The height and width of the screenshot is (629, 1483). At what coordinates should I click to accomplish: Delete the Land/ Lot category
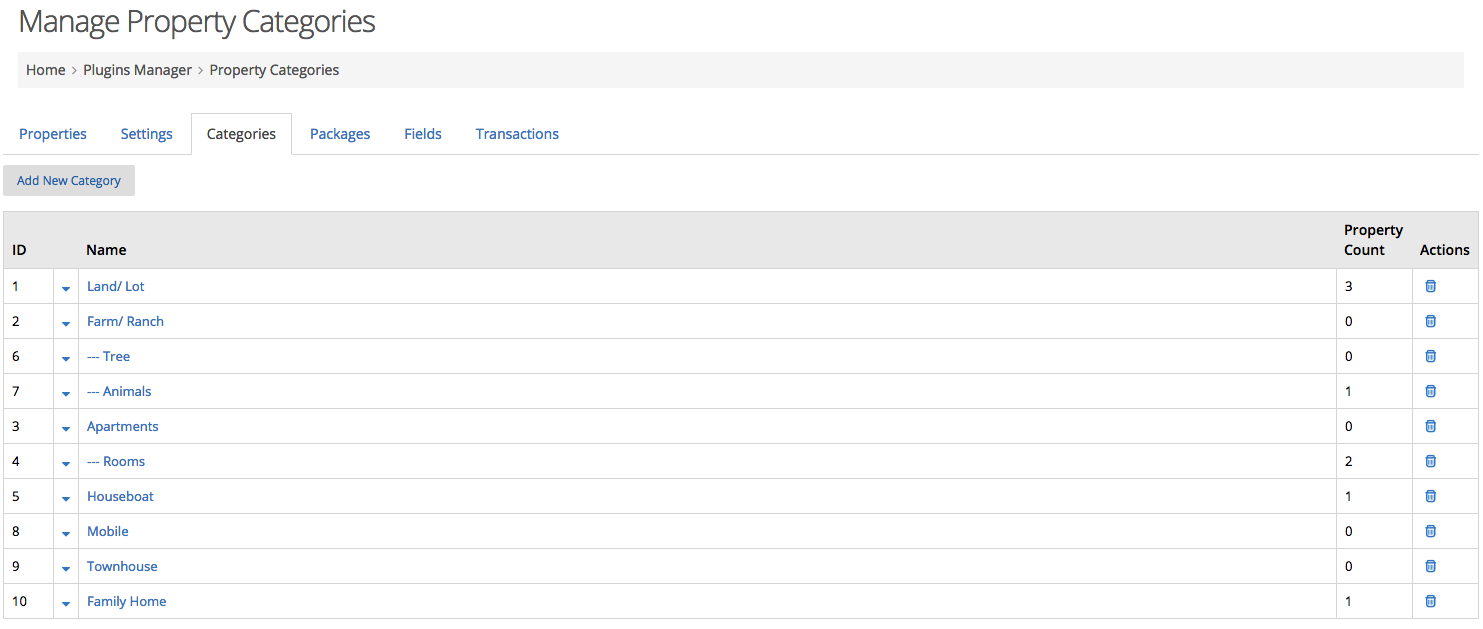point(1430,286)
